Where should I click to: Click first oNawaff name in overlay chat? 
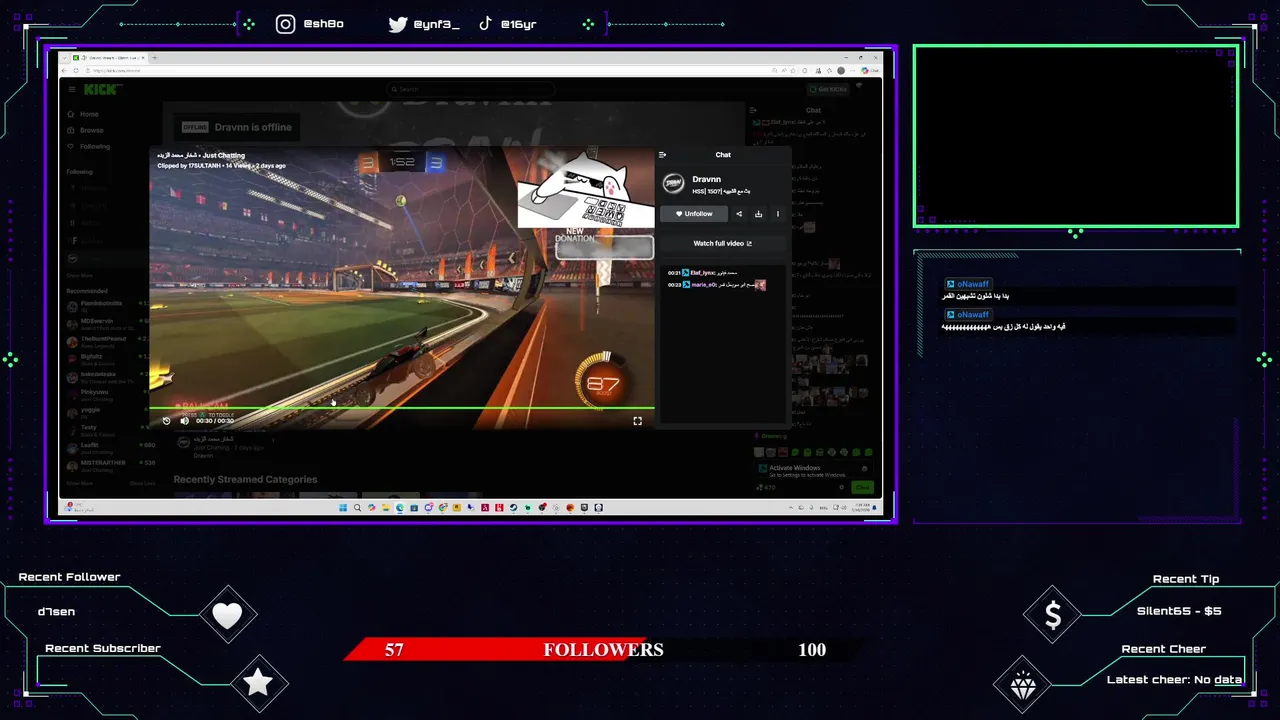pos(973,284)
